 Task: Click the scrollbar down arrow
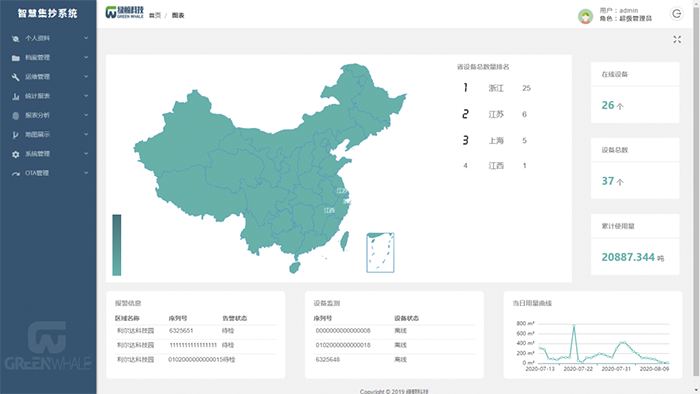click(696, 390)
